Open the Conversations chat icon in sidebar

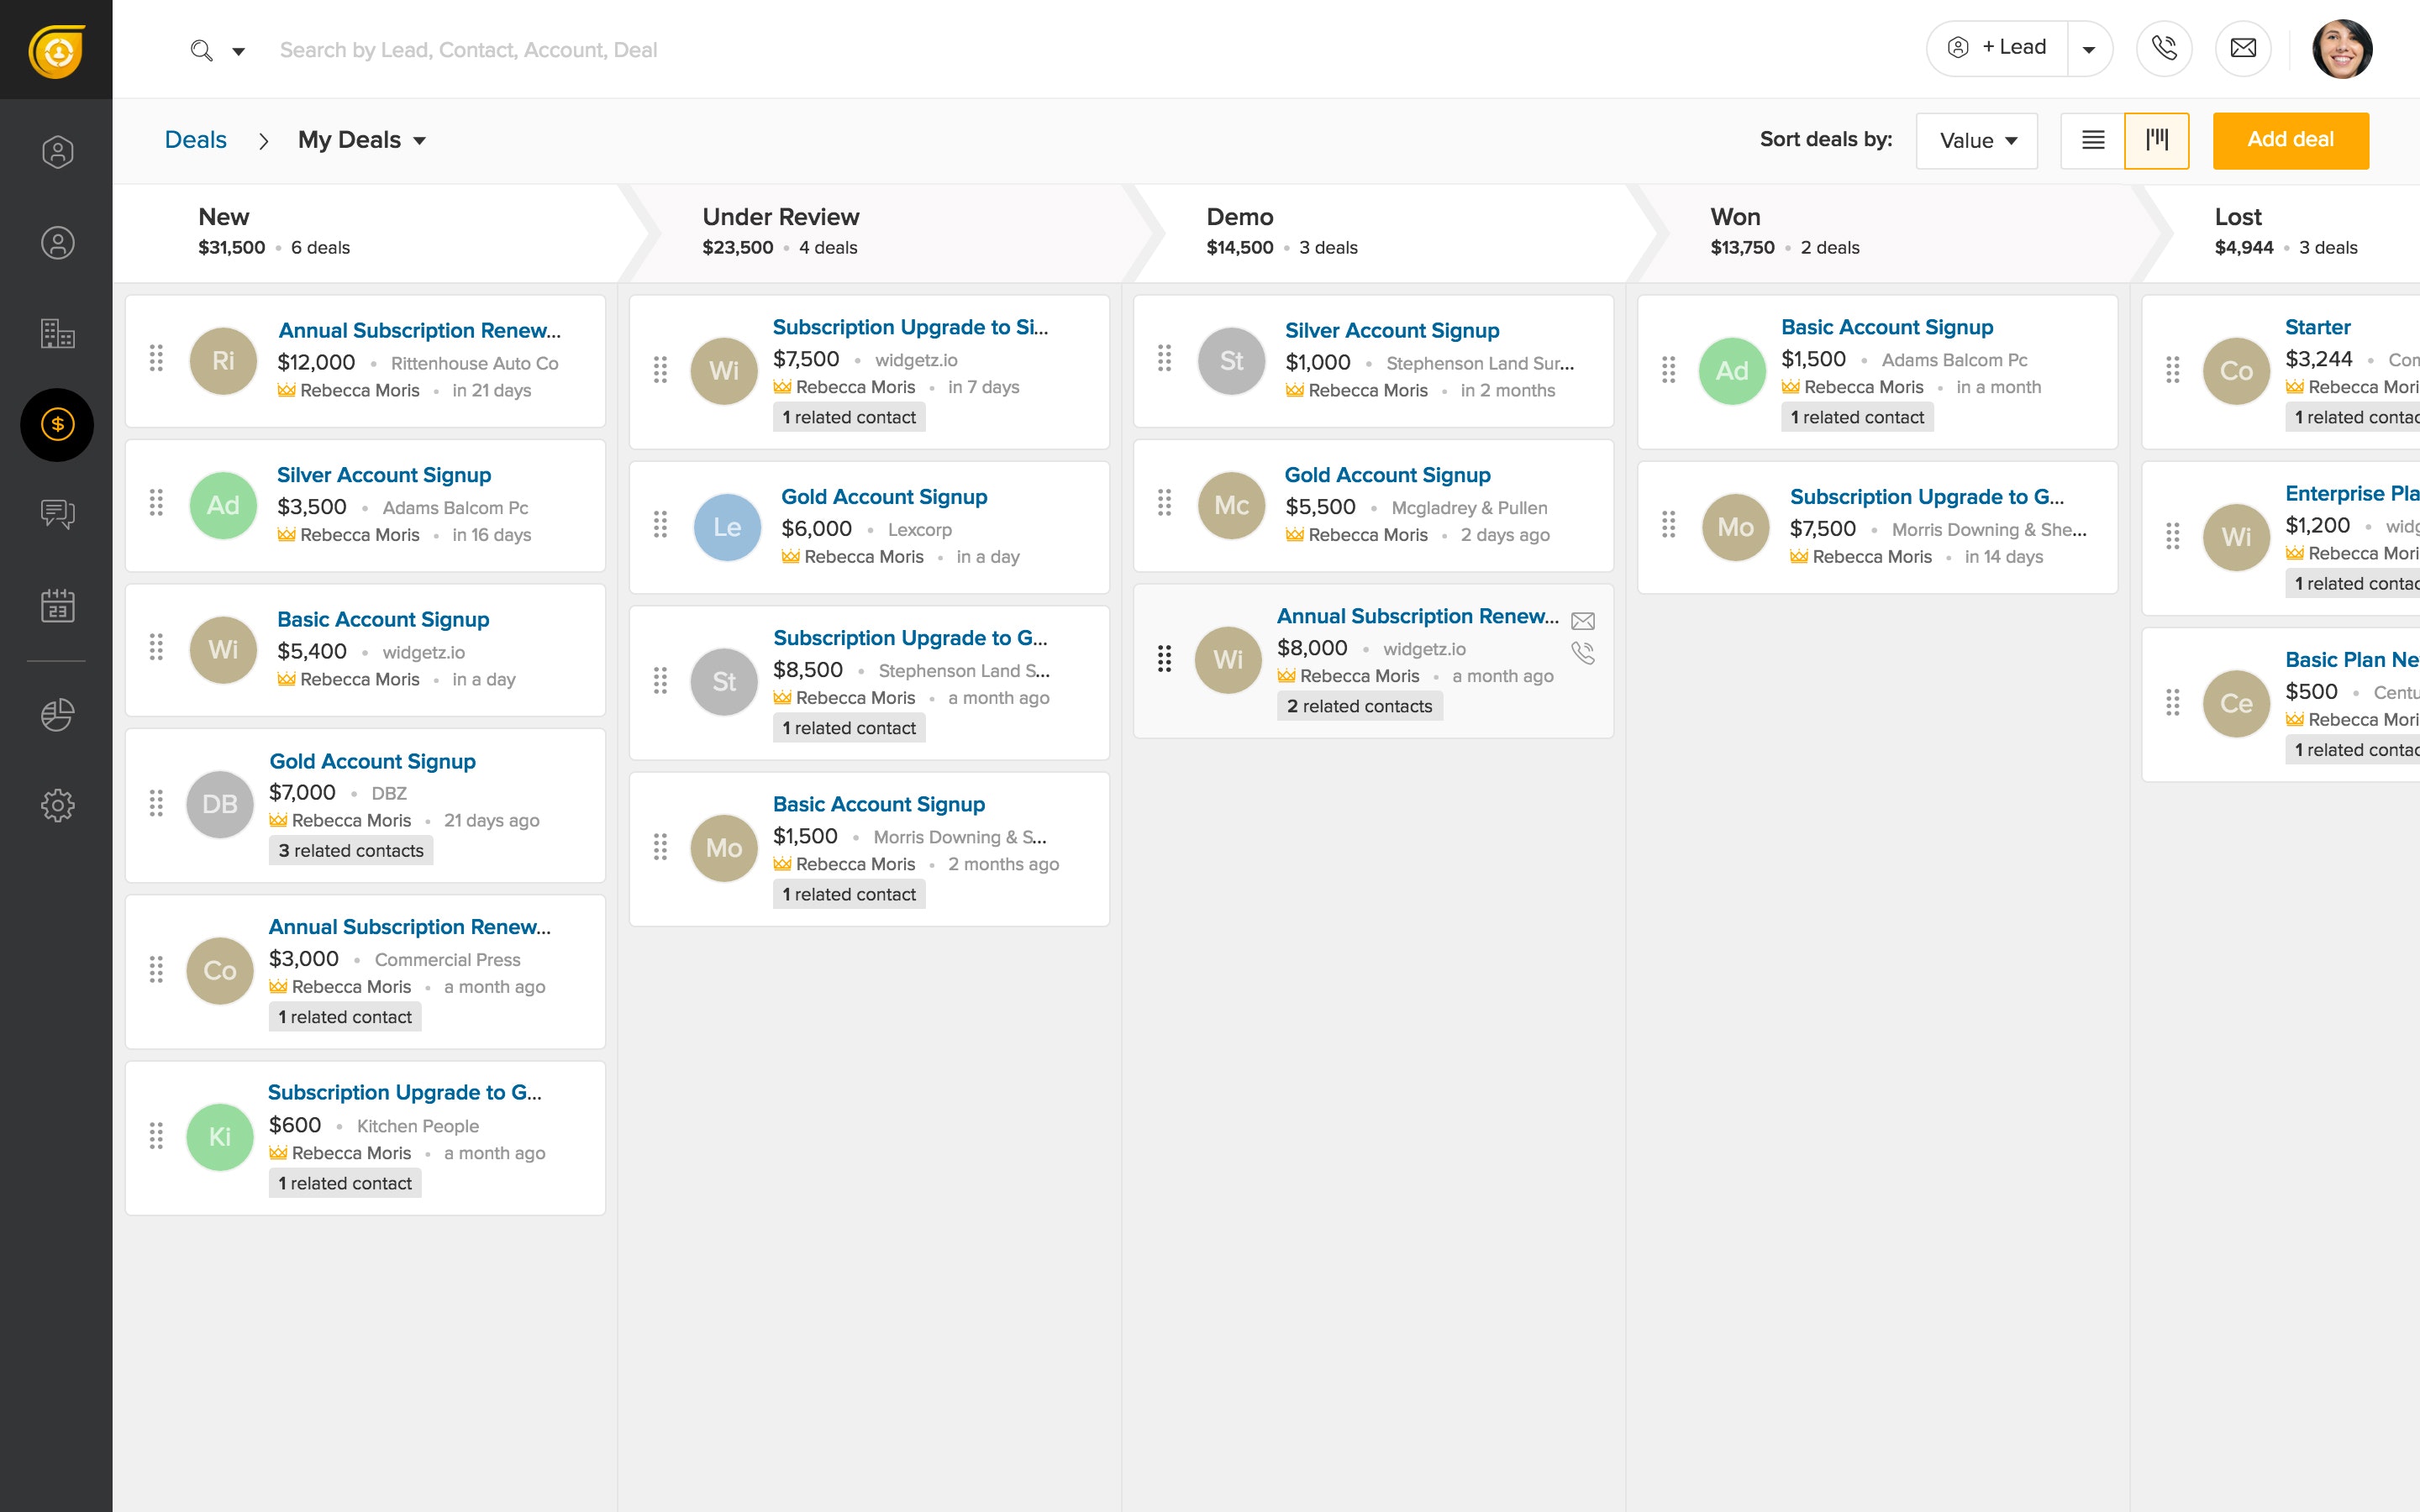(57, 514)
